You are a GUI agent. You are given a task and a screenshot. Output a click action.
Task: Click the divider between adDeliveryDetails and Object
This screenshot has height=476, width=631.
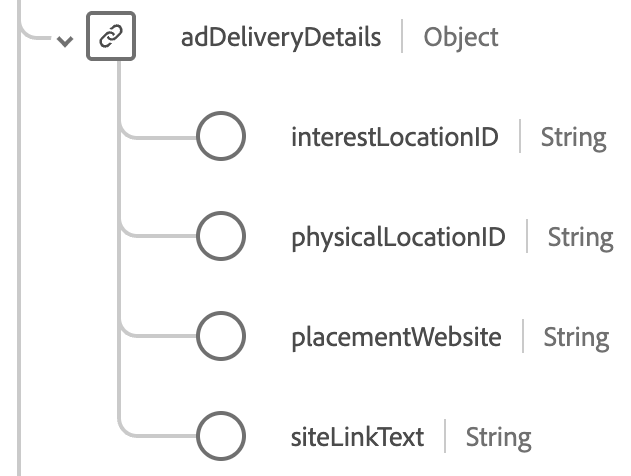pyautogui.click(x=403, y=38)
